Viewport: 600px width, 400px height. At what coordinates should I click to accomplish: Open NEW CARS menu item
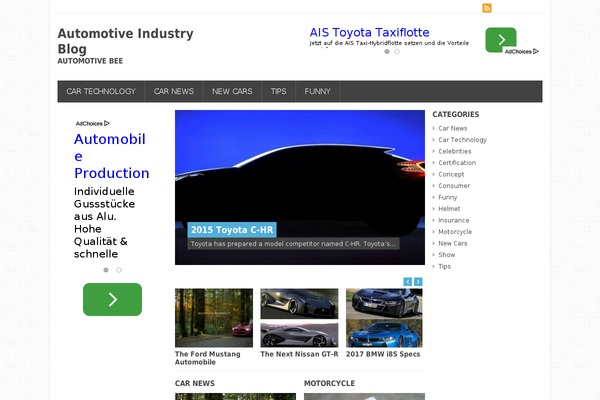pyautogui.click(x=232, y=91)
